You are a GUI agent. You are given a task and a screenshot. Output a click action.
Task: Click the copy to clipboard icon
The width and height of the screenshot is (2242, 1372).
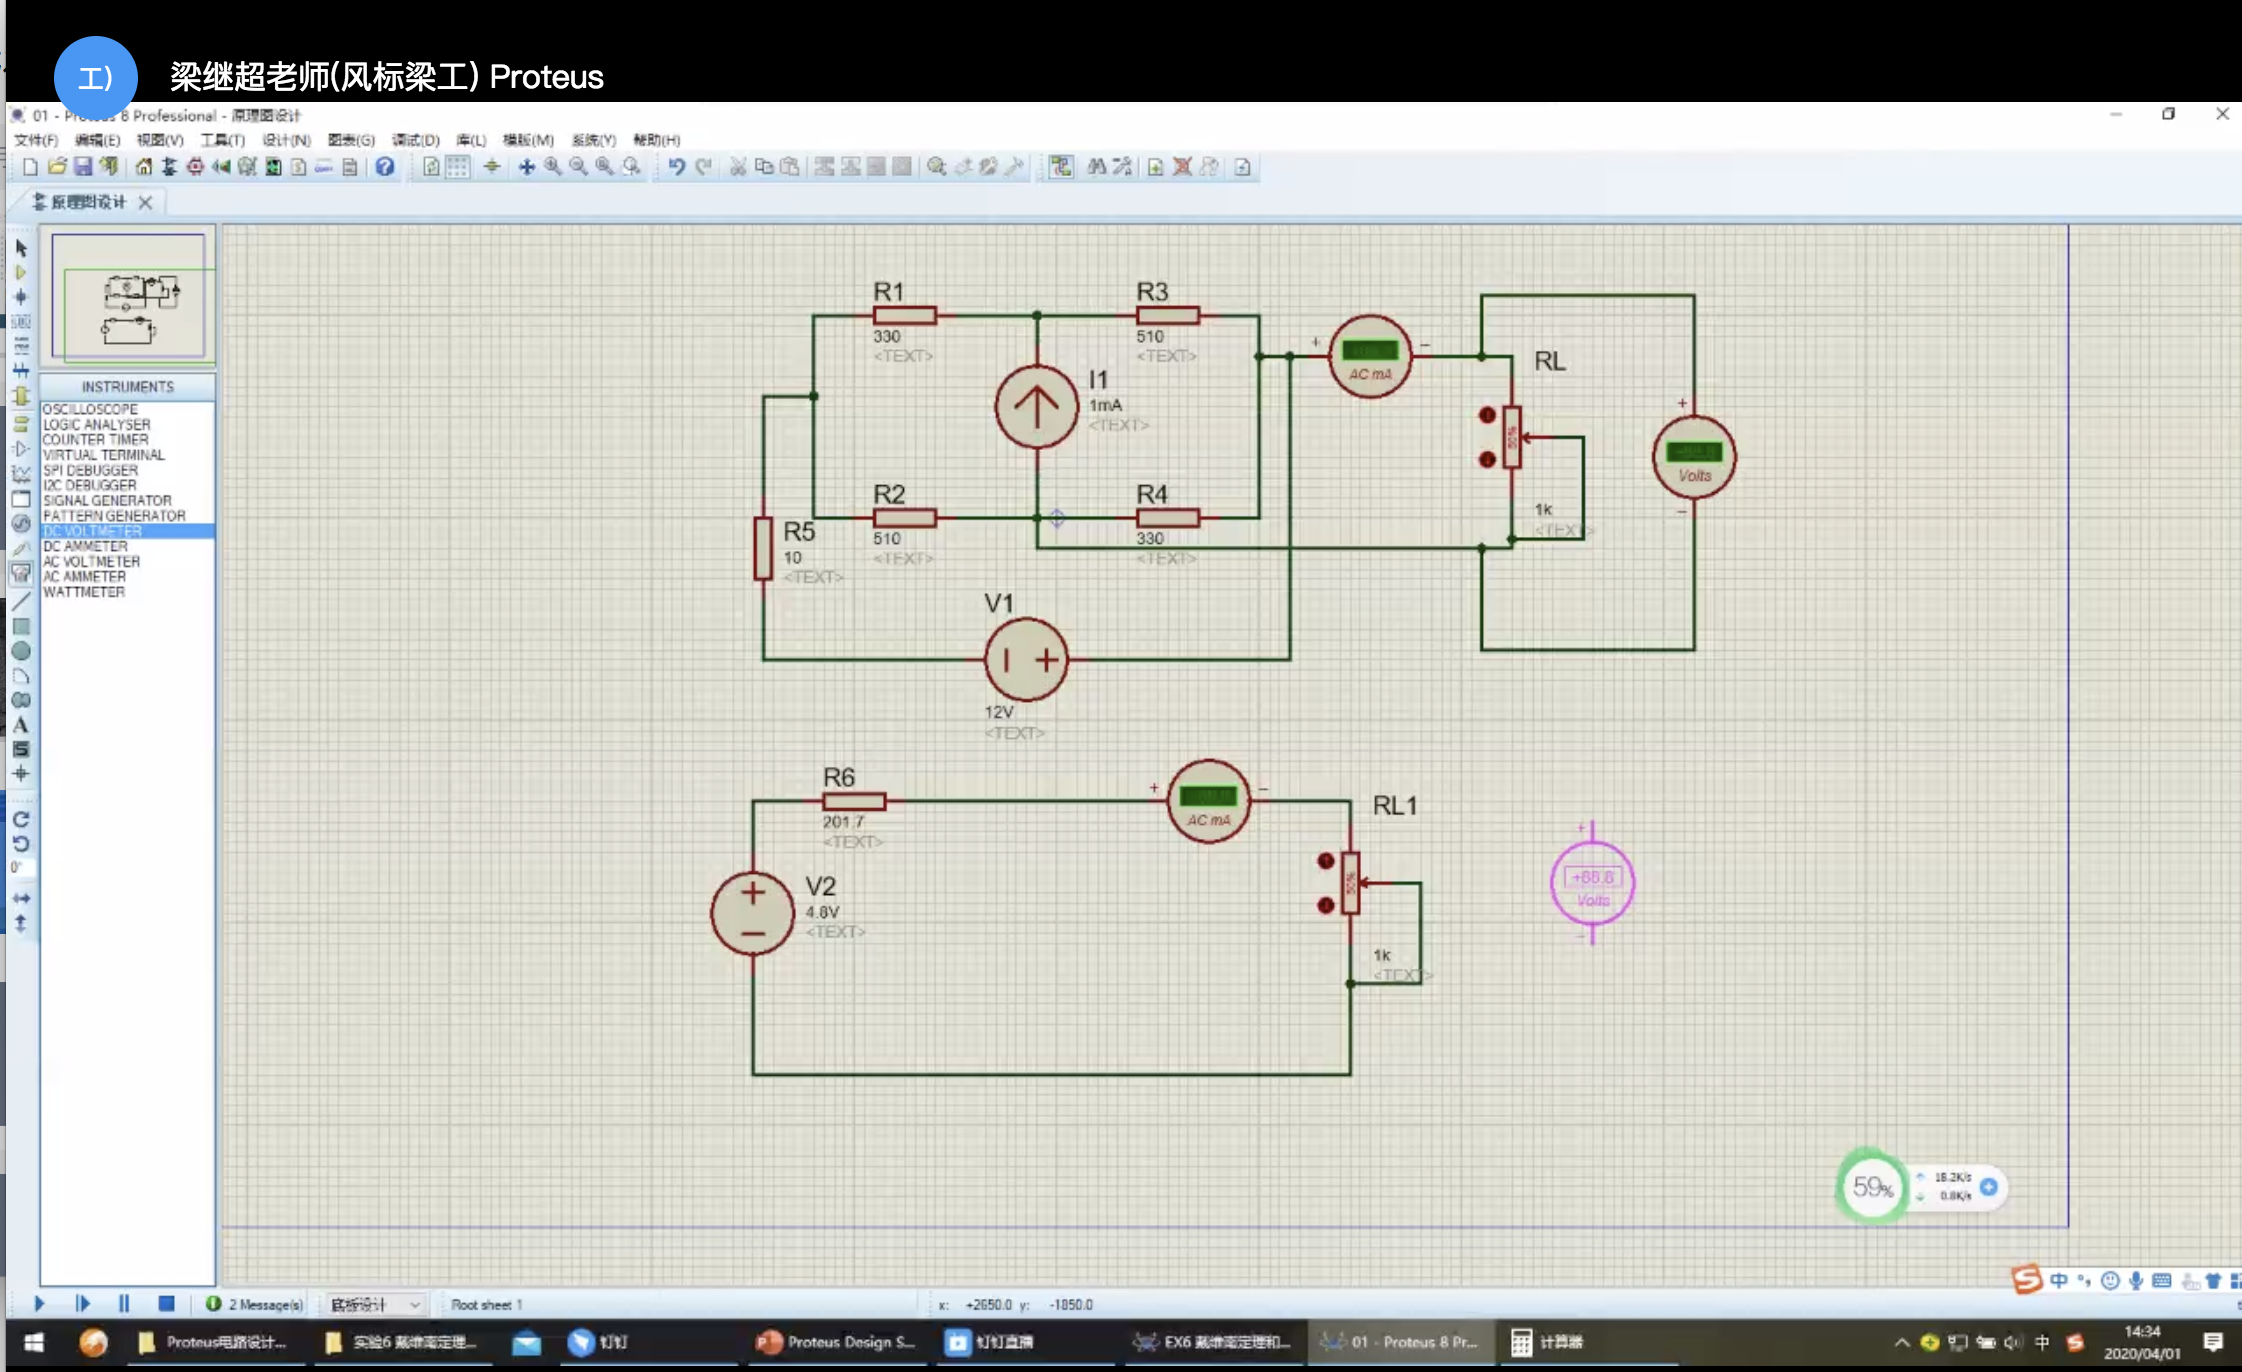click(764, 167)
